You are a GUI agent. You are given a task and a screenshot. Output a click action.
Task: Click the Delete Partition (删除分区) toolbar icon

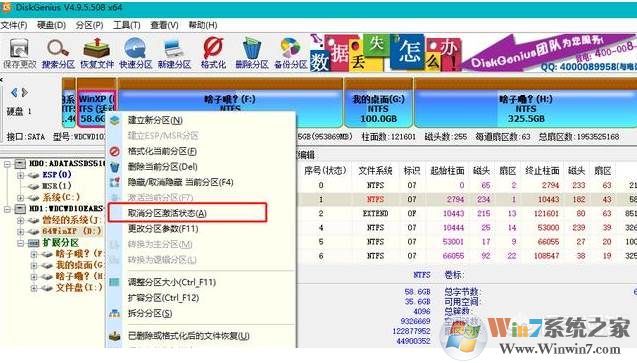coord(252,53)
